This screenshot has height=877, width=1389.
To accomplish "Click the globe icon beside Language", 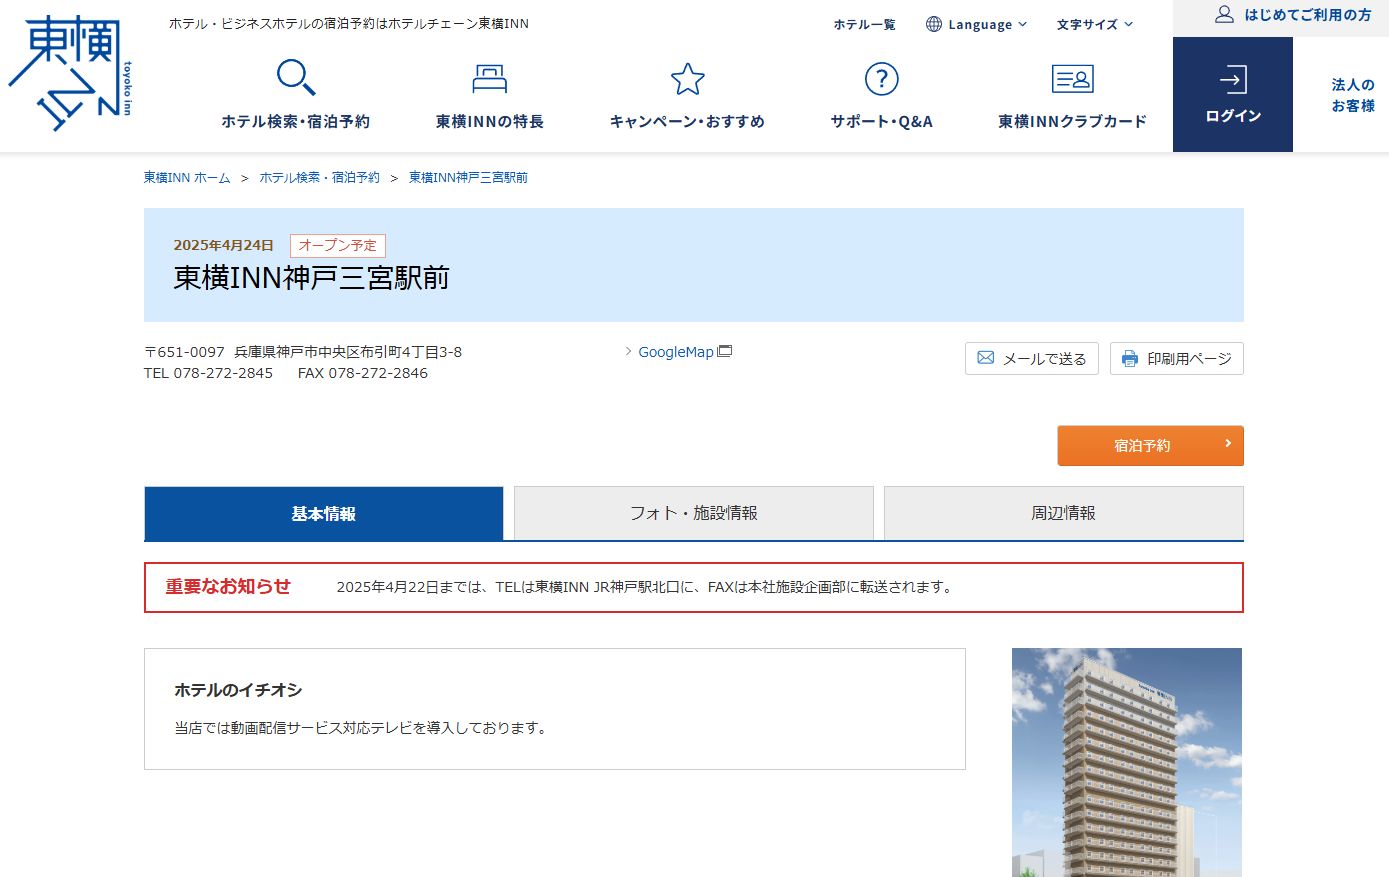I will [x=934, y=24].
